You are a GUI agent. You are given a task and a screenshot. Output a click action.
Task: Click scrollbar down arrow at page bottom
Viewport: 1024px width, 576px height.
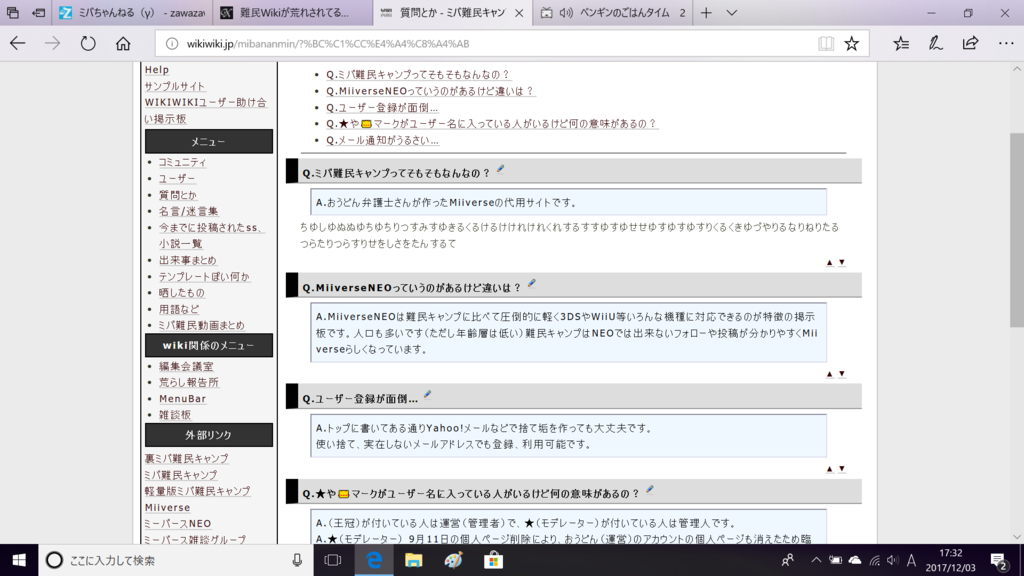pos(1017,537)
